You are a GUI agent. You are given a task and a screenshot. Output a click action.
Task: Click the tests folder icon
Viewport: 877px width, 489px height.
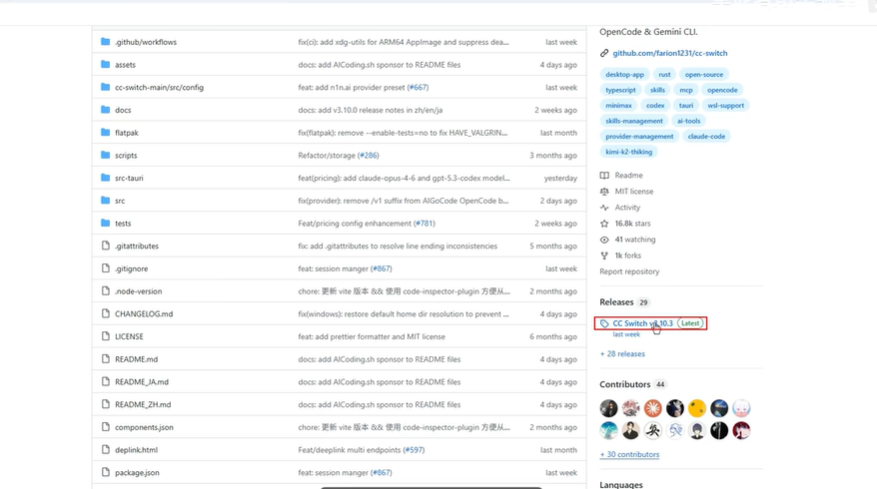(x=105, y=223)
